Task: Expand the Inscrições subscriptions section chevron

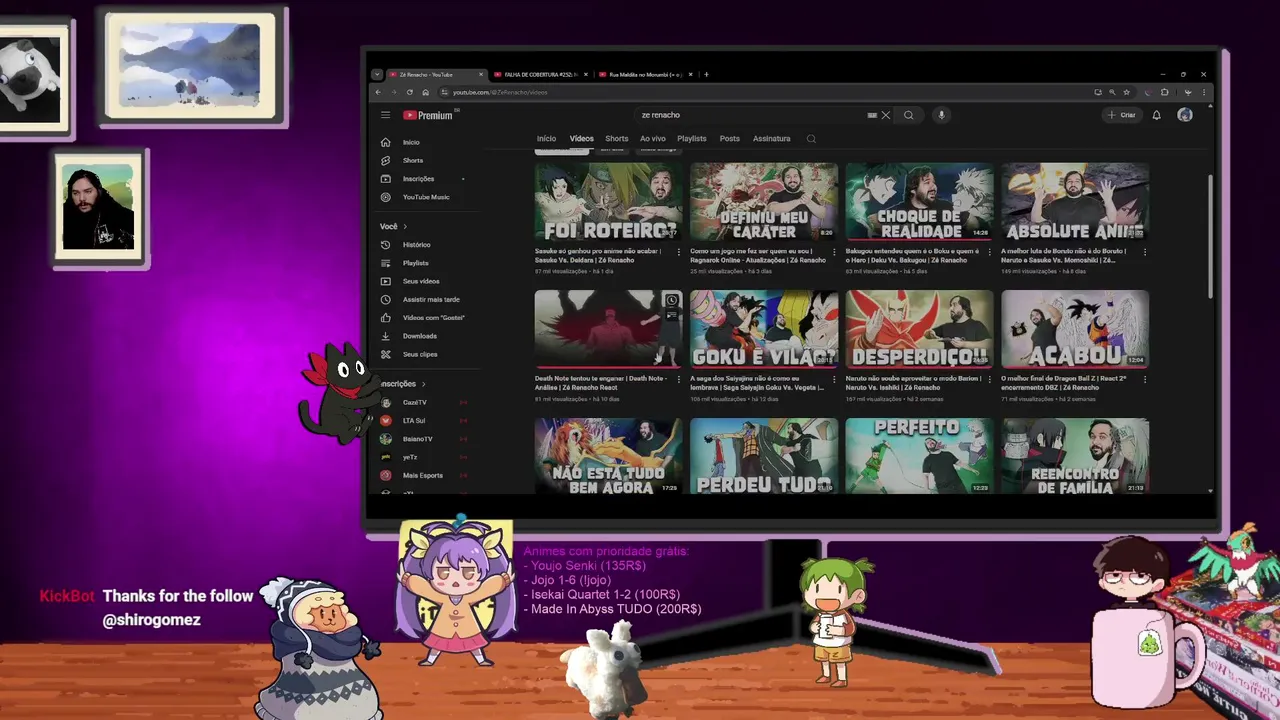Action: click(x=423, y=384)
